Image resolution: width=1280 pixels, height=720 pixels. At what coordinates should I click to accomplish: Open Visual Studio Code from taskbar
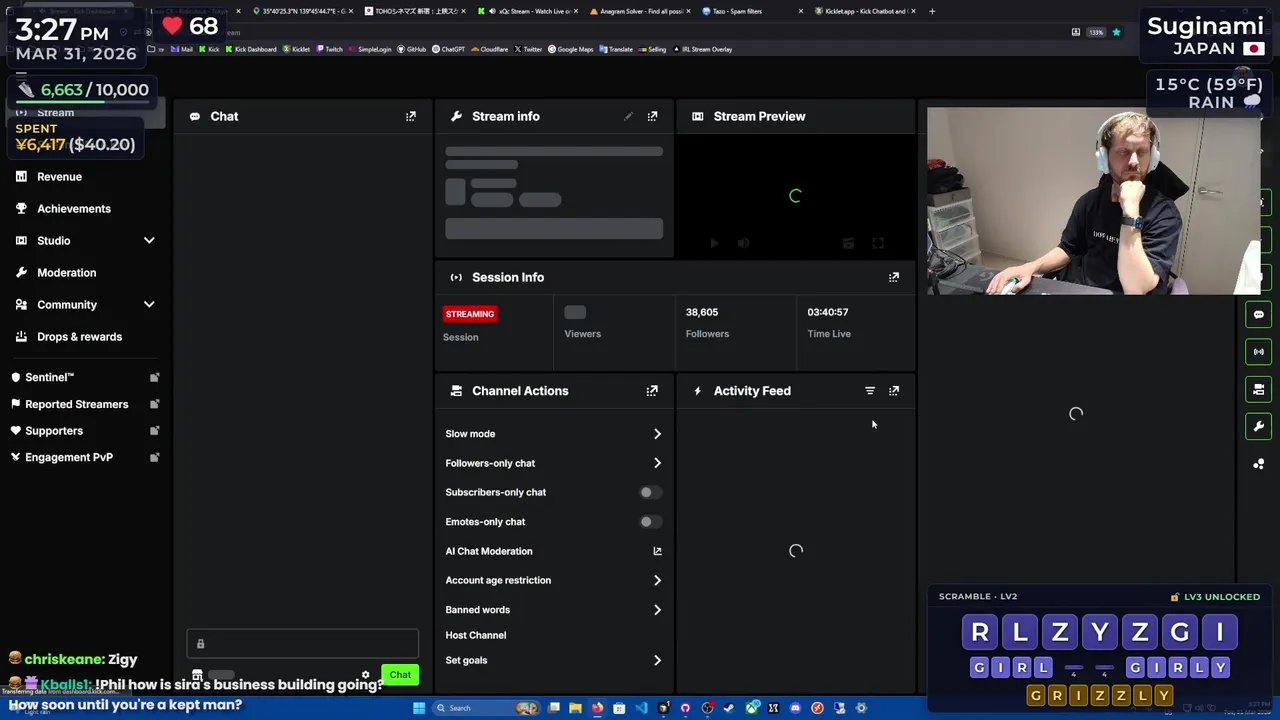[x=641, y=708]
